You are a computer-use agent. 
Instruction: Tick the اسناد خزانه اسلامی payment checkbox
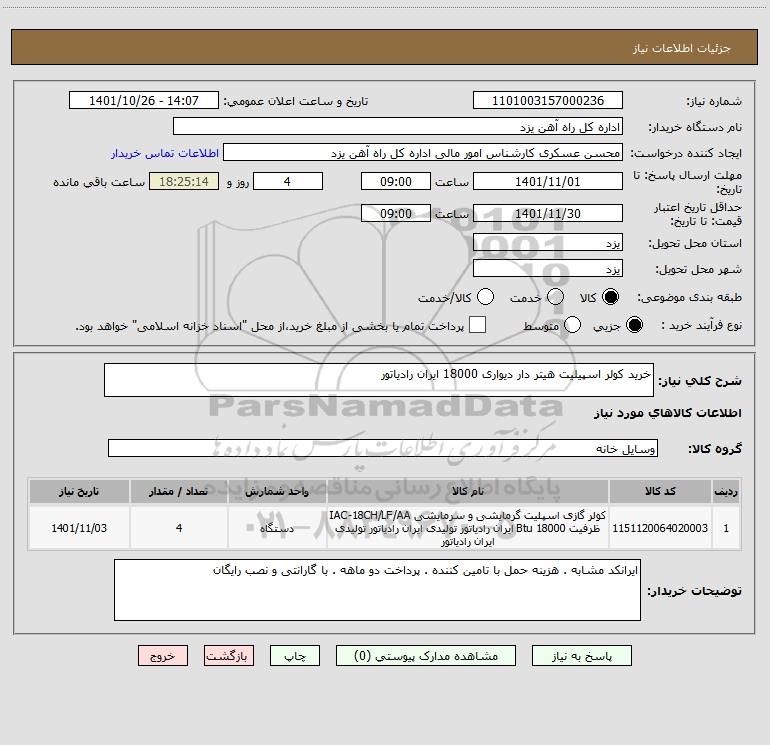(x=477, y=325)
